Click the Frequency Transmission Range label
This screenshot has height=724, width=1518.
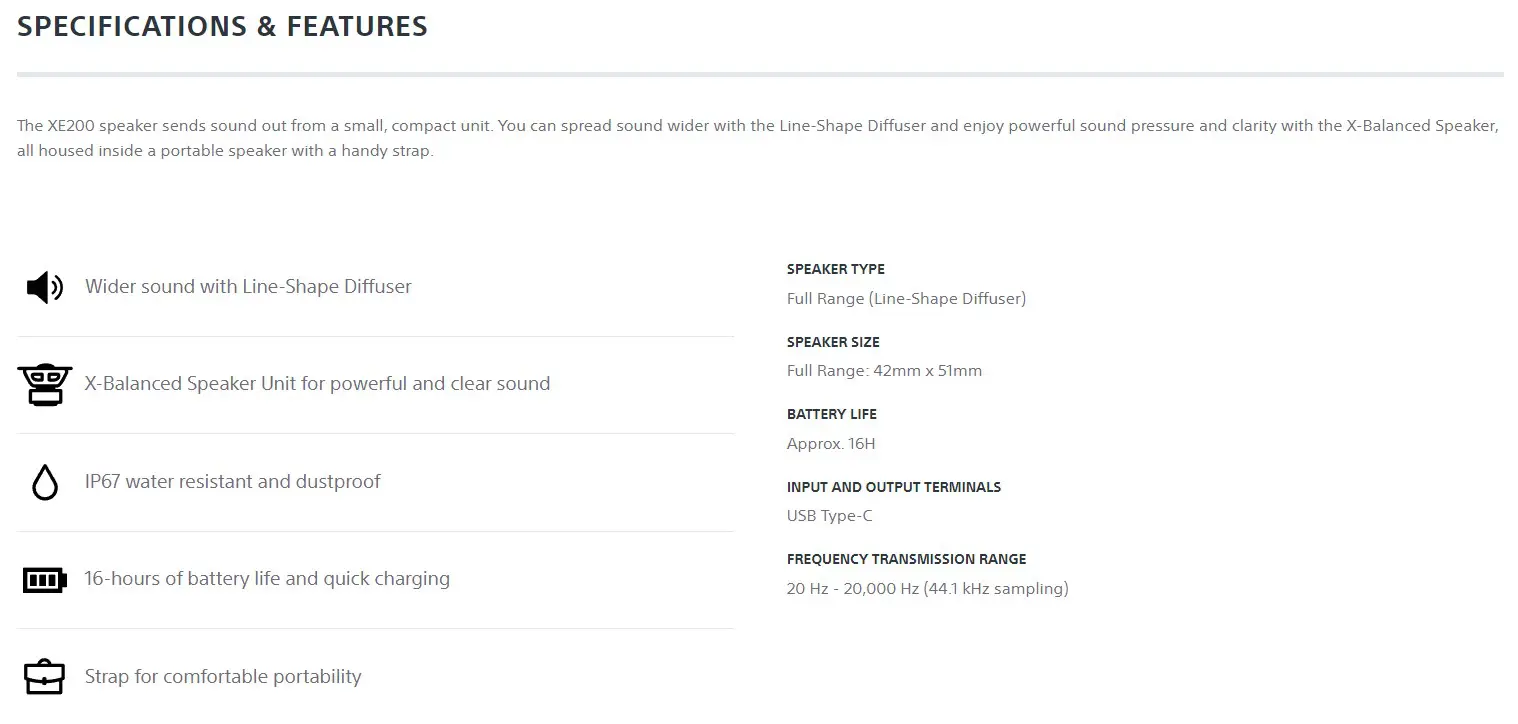tap(906, 559)
